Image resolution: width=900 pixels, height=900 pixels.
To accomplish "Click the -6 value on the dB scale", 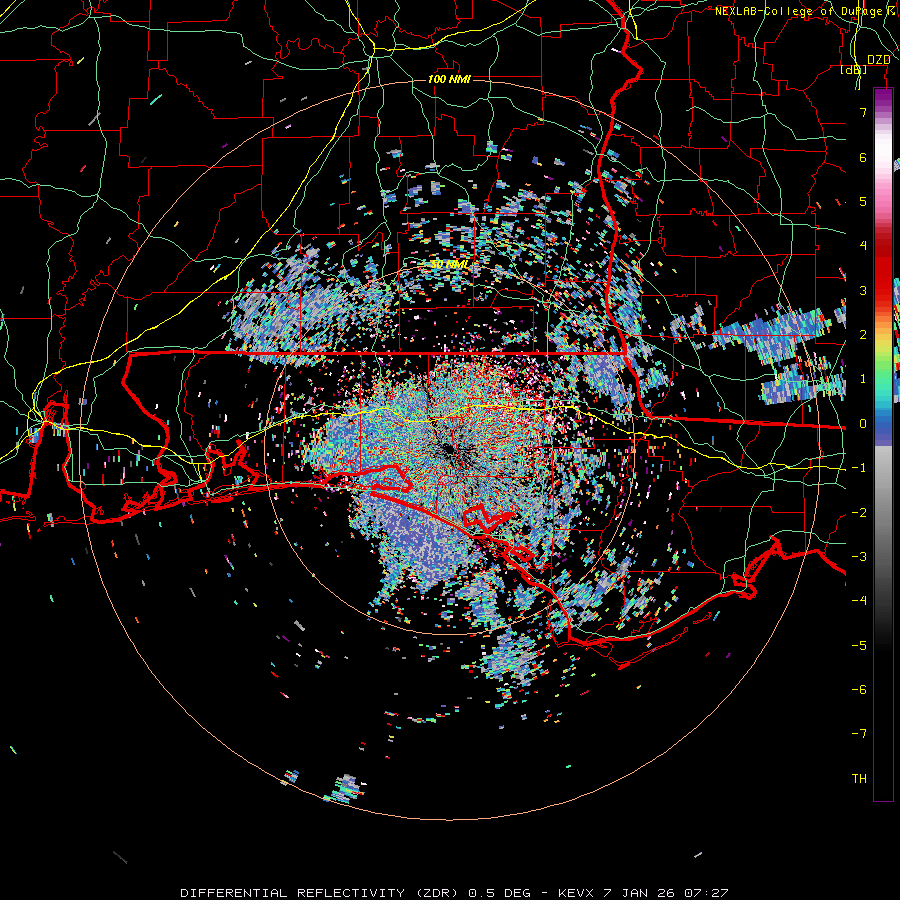I will tap(859, 690).
